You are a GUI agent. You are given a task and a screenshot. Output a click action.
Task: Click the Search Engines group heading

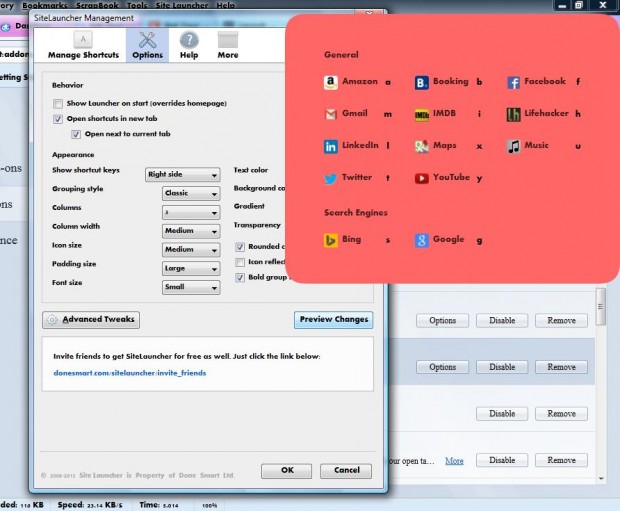356,213
